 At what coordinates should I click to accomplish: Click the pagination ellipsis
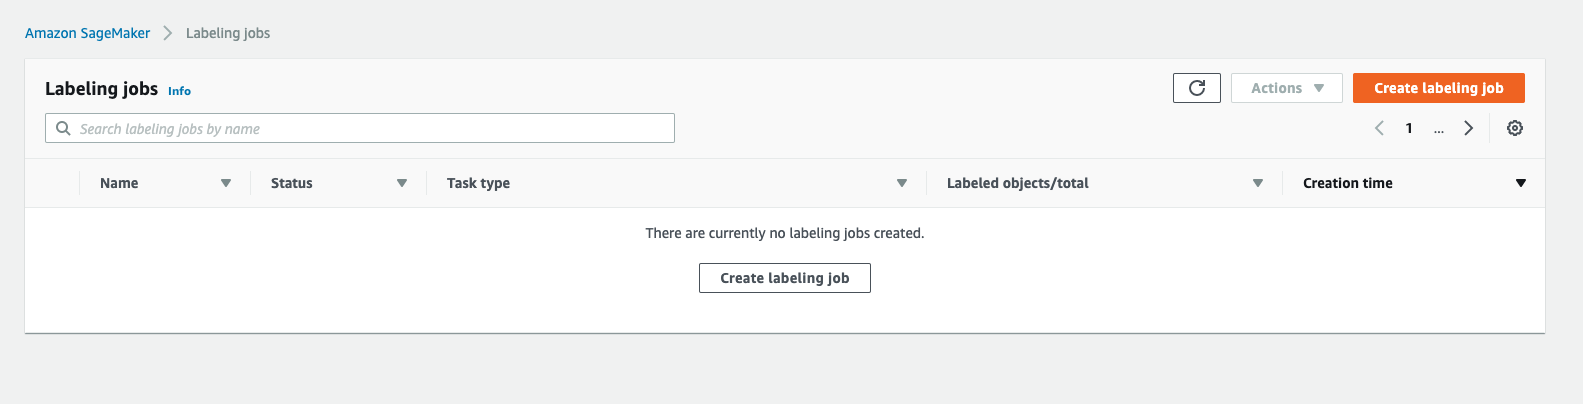1438,129
